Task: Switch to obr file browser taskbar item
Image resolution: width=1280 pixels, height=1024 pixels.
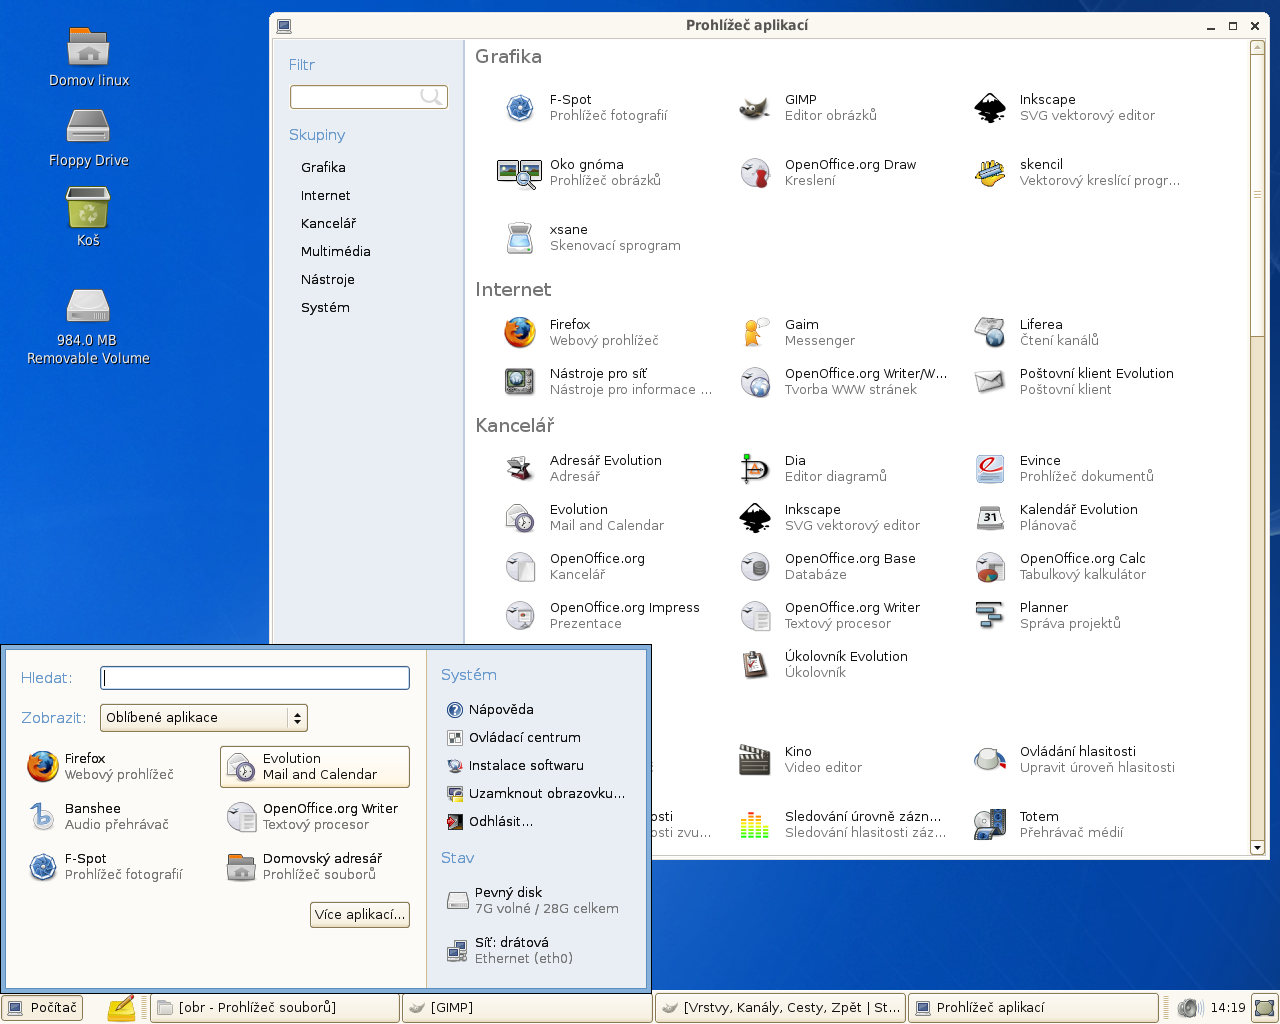Action: [275, 1007]
